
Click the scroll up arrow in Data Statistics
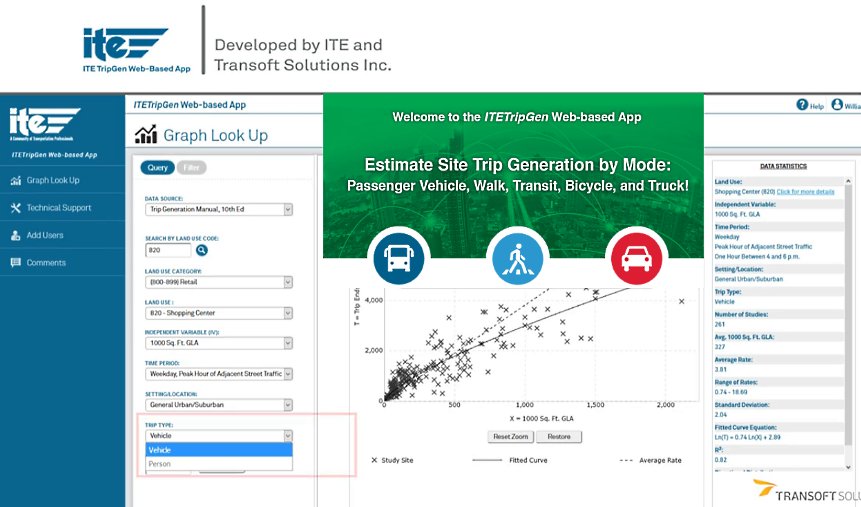848,181
